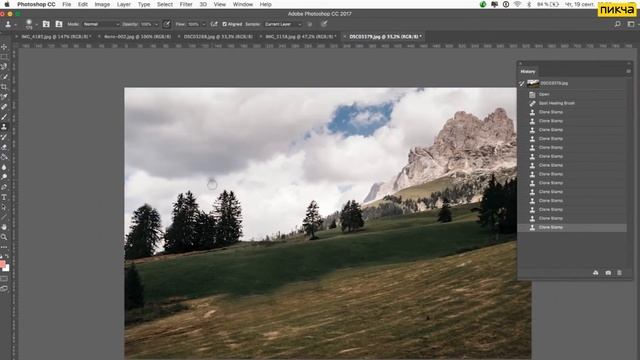Switch foreground and background colors
The width and height of the screenshot is (640, 360).
pos(7,257)
